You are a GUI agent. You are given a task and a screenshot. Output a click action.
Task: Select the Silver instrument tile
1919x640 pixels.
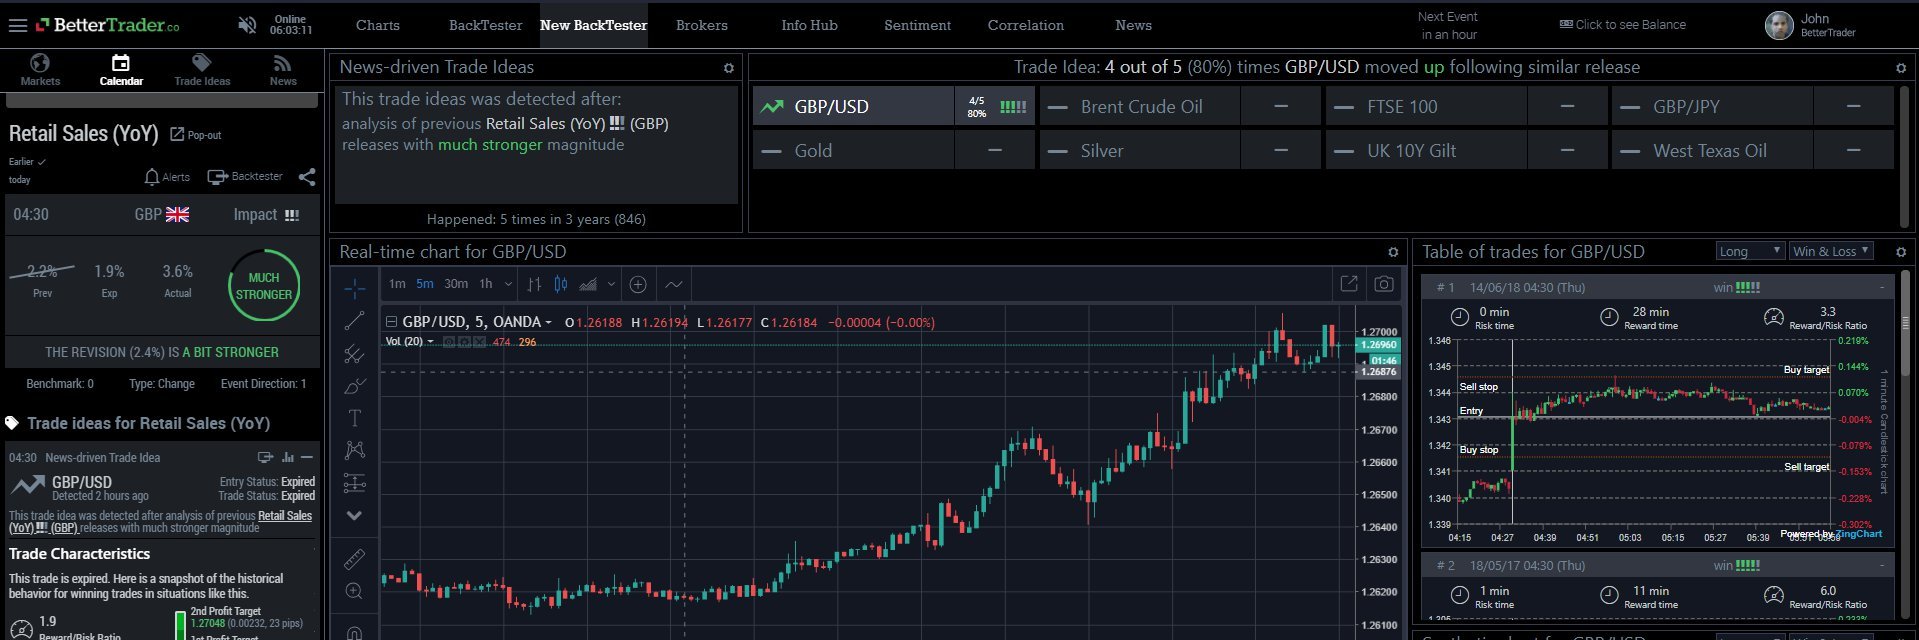(1180, 150)
